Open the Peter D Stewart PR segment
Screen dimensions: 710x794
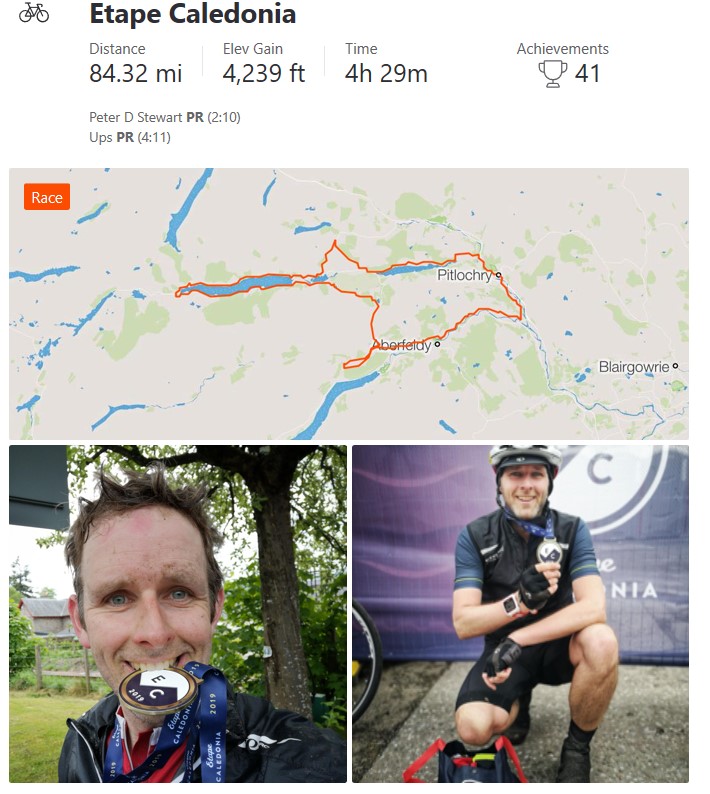click(165, 117)
